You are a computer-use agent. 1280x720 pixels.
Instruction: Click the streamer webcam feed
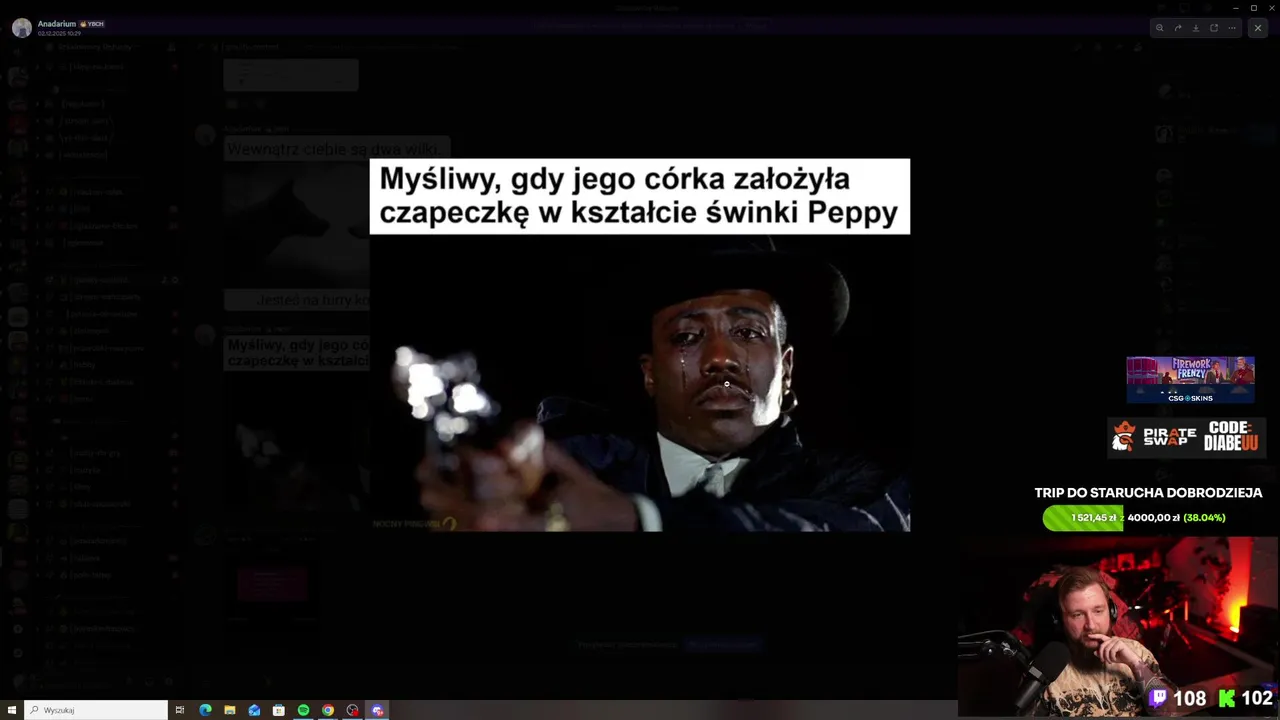coord(1118,626)
